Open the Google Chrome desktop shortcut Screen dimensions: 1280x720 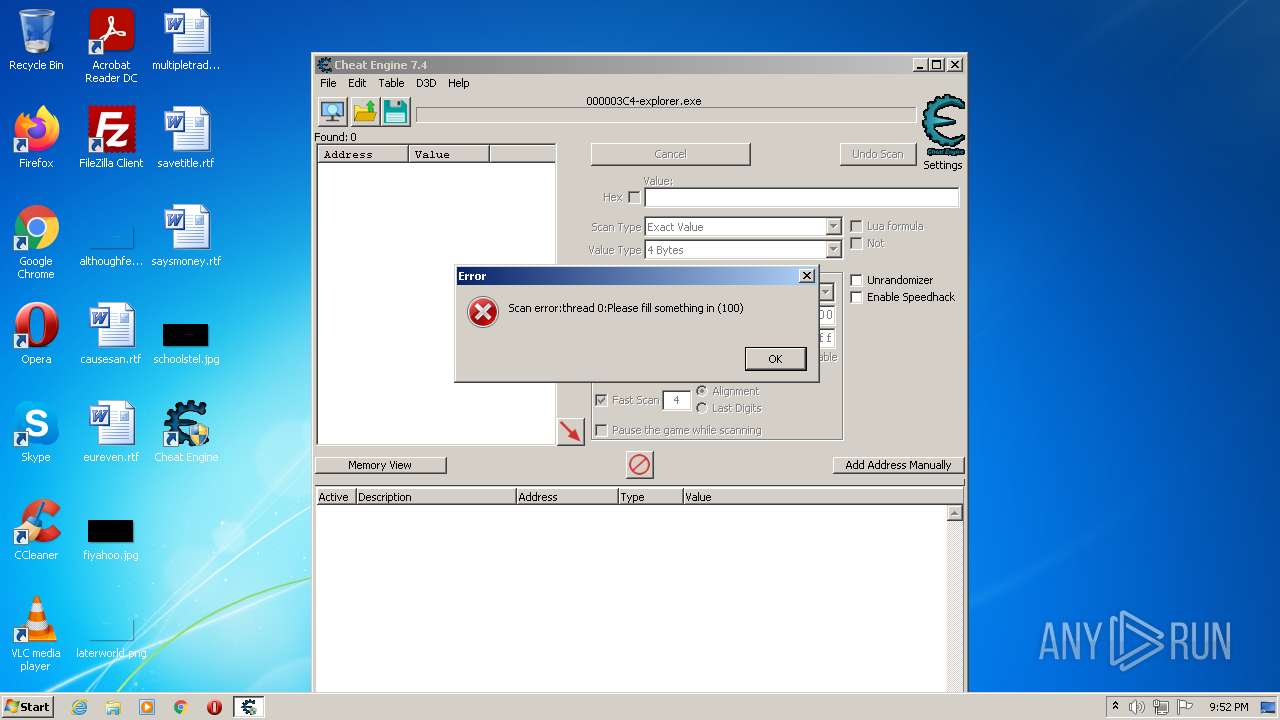click(x=36, y=243)
